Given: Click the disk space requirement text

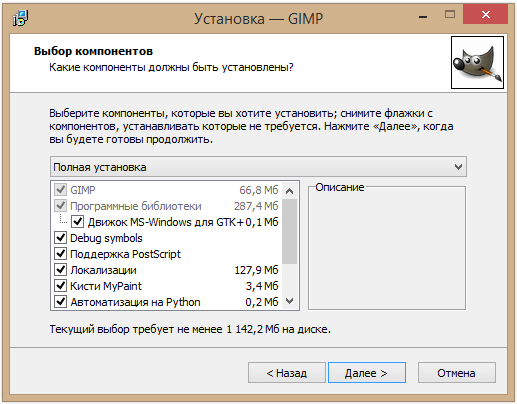Looking at the screenshot, I should pos(190,329).
